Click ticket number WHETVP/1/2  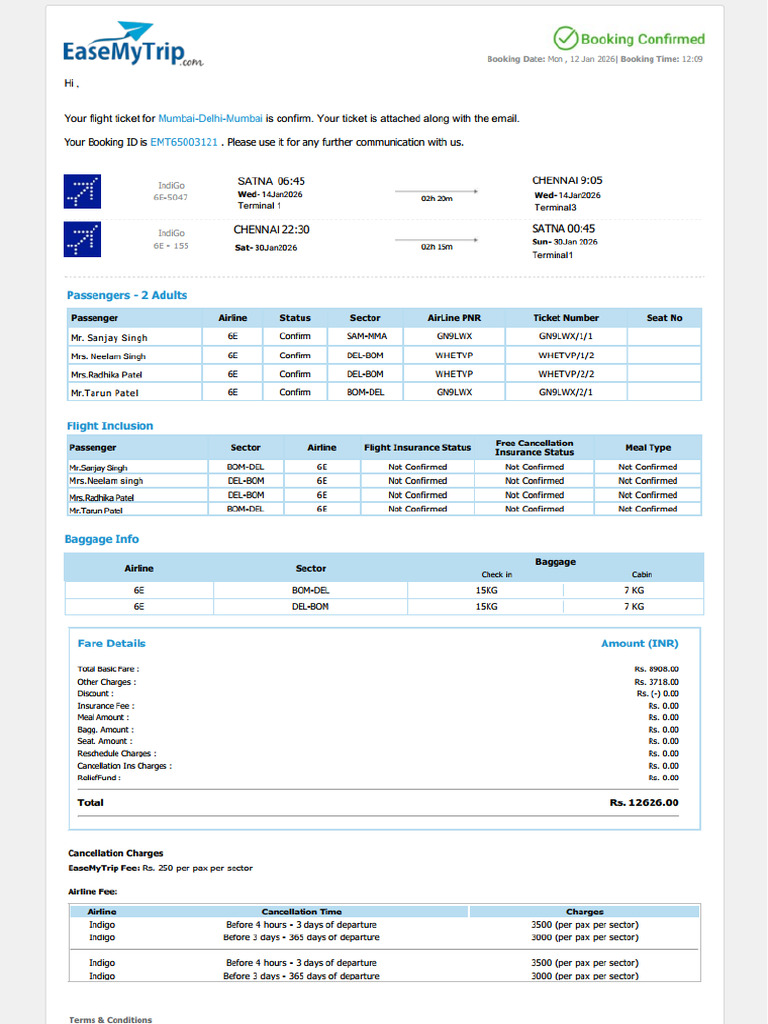pos(566,355)
